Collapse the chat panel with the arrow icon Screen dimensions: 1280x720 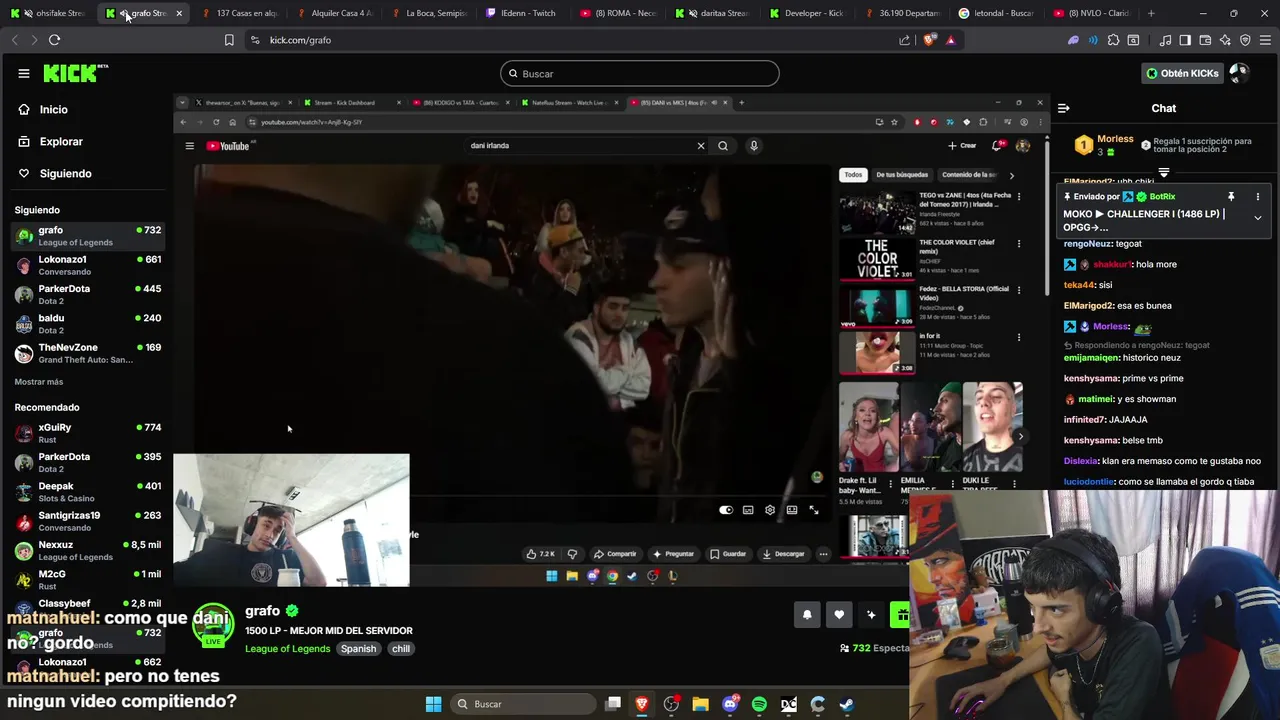pos(1064,108)
